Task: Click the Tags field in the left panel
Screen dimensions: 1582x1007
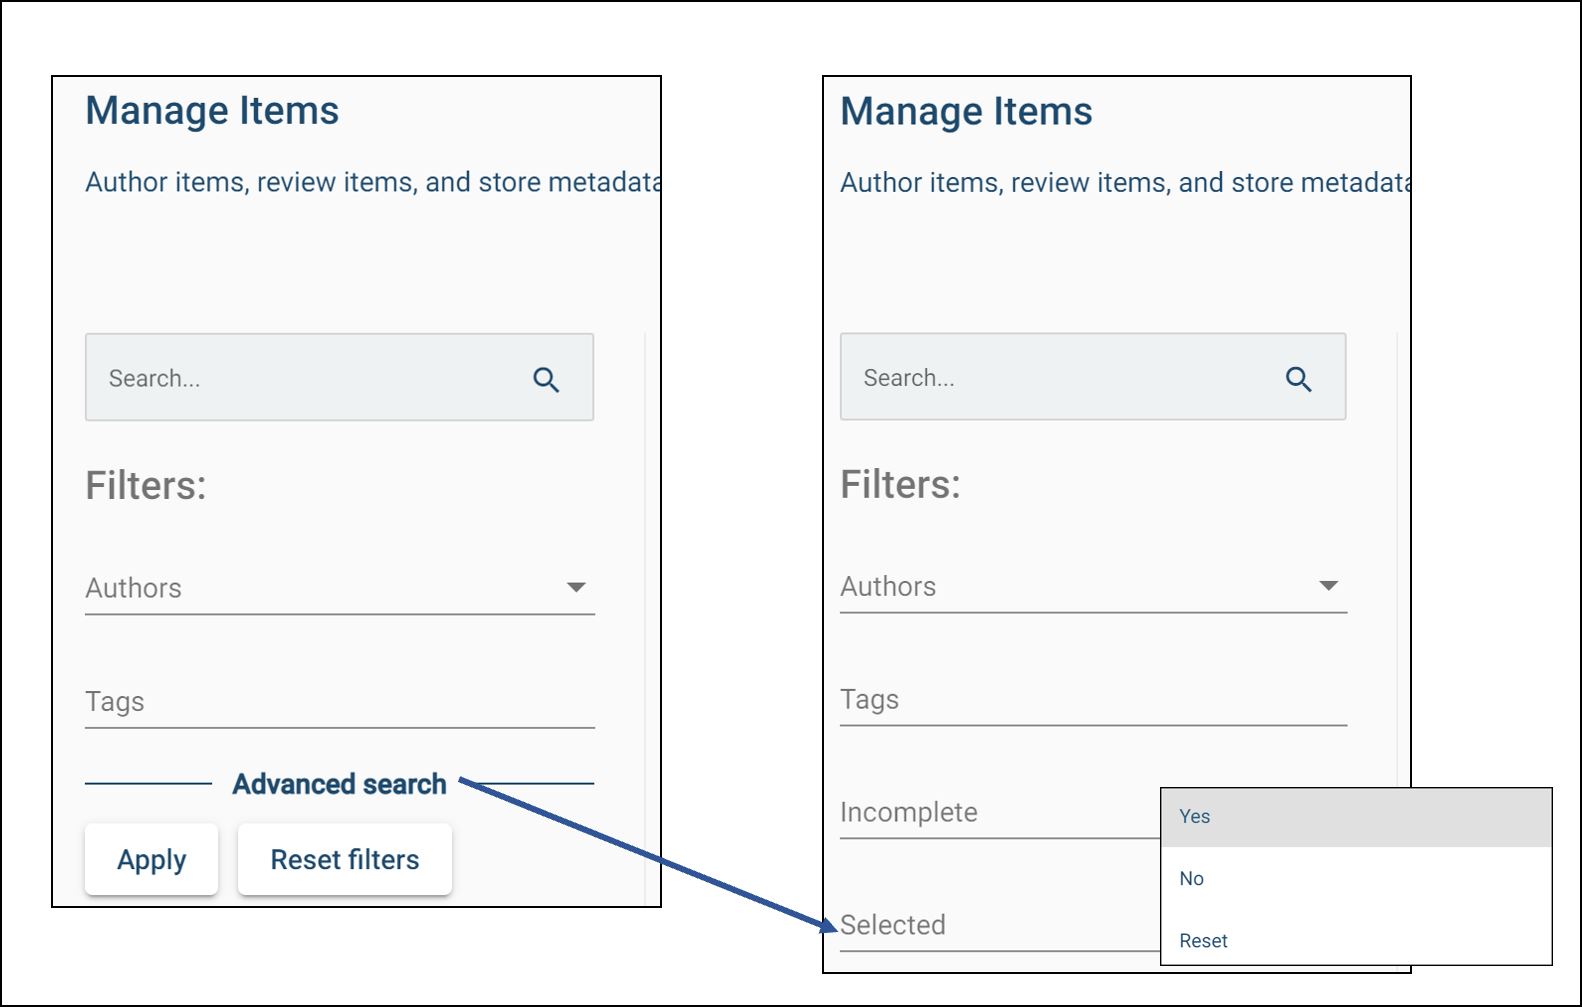Action: (x=339, y=702)
